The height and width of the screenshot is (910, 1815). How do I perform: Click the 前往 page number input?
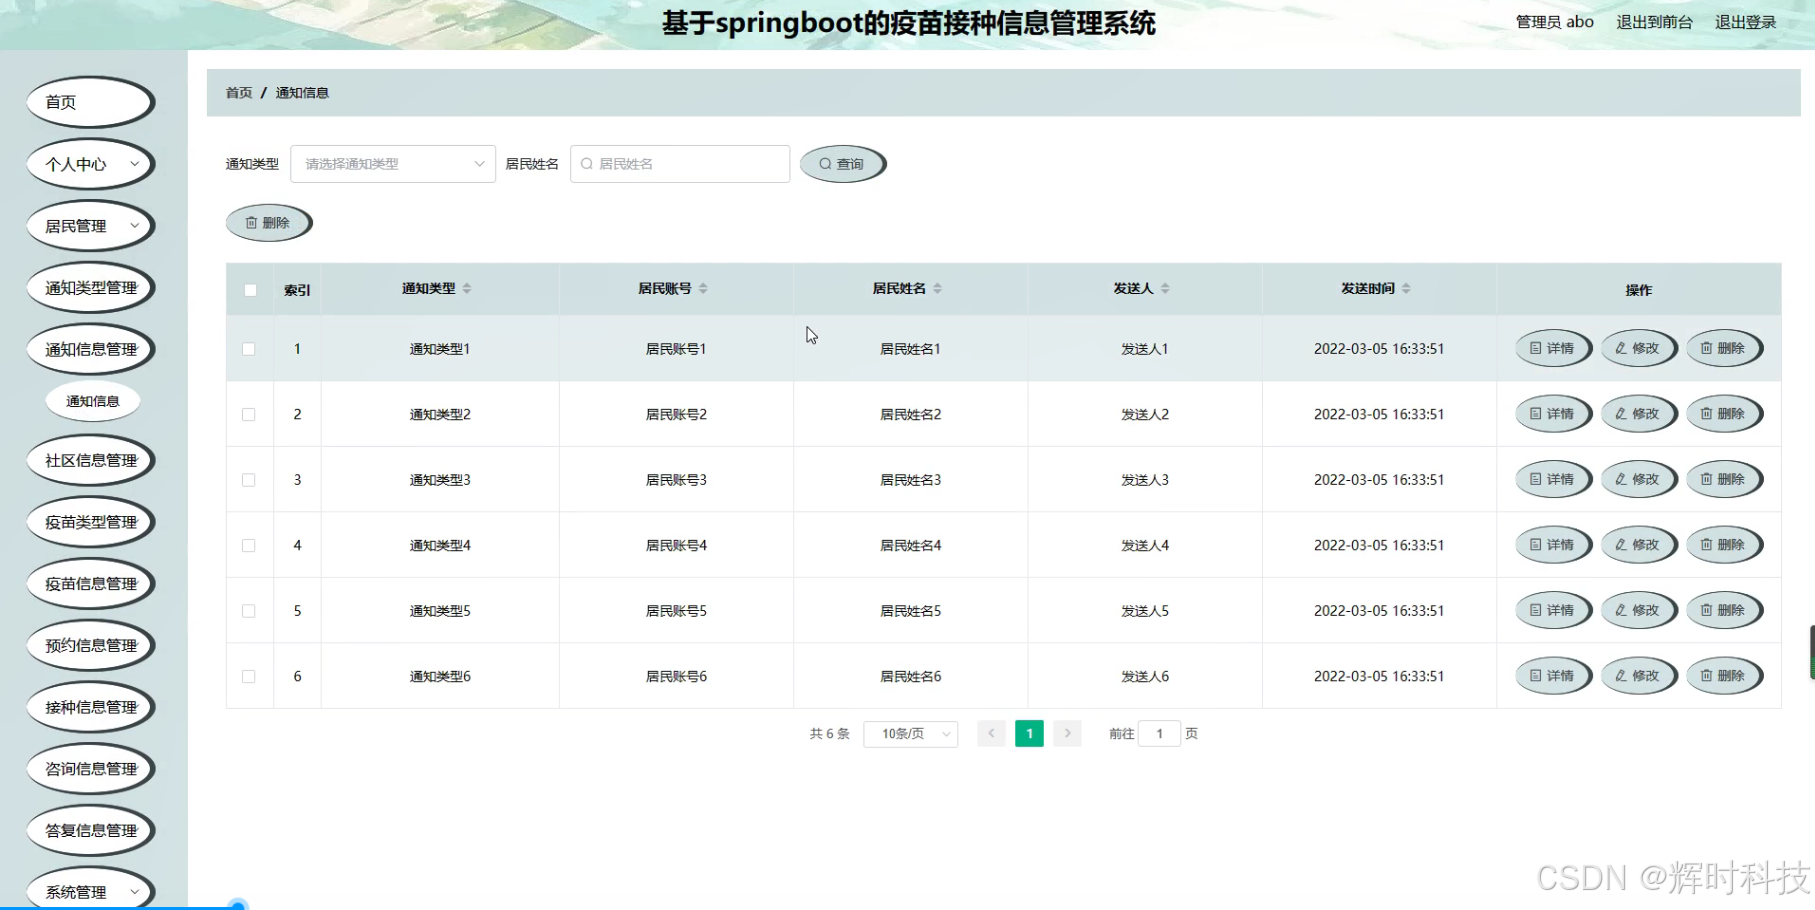[x=1159, y=734]
